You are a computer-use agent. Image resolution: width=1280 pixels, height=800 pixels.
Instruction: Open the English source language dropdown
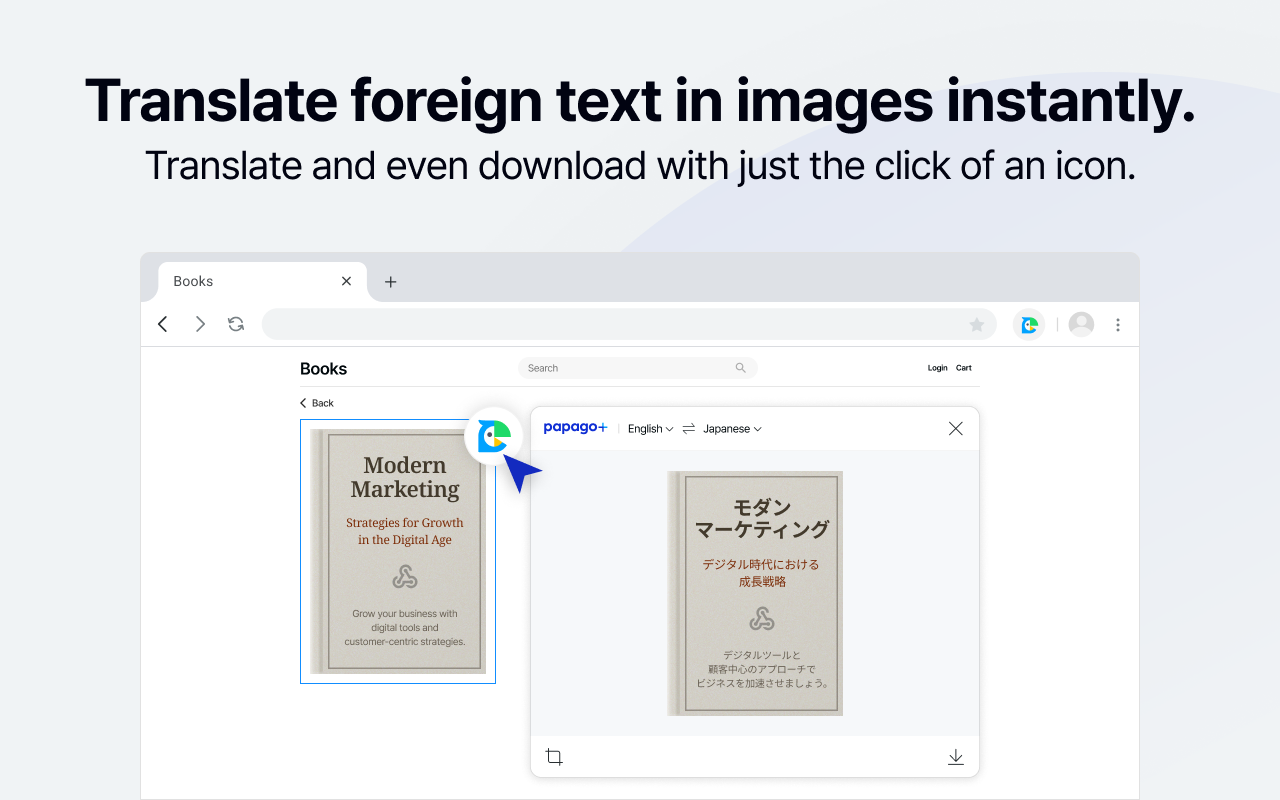(x=650, y=428)
